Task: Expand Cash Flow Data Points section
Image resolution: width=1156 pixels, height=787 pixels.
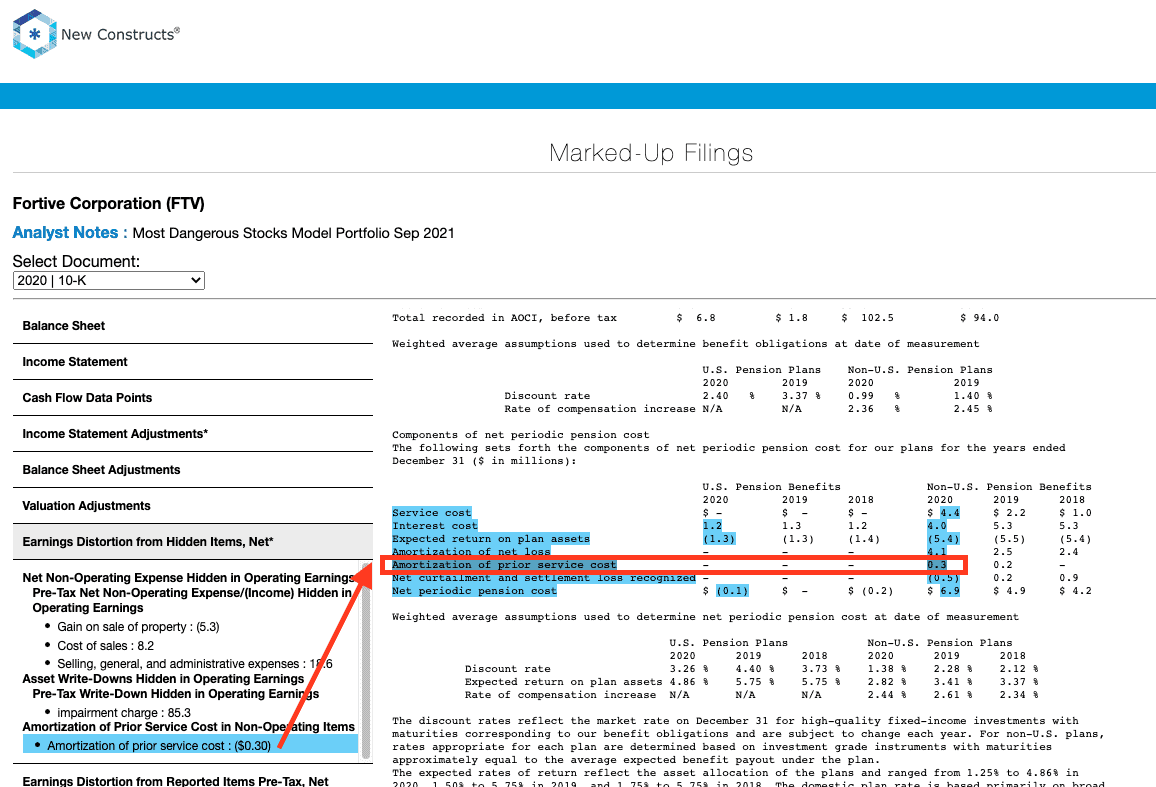Action: tap(192, 398)
